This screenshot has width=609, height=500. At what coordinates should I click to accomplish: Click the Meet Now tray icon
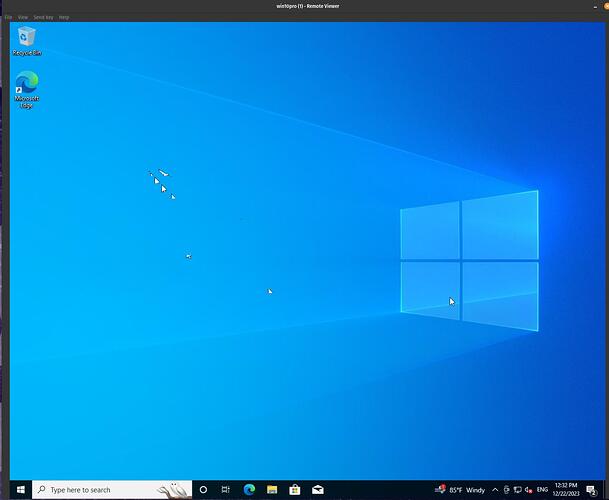(x=506, y=490)
